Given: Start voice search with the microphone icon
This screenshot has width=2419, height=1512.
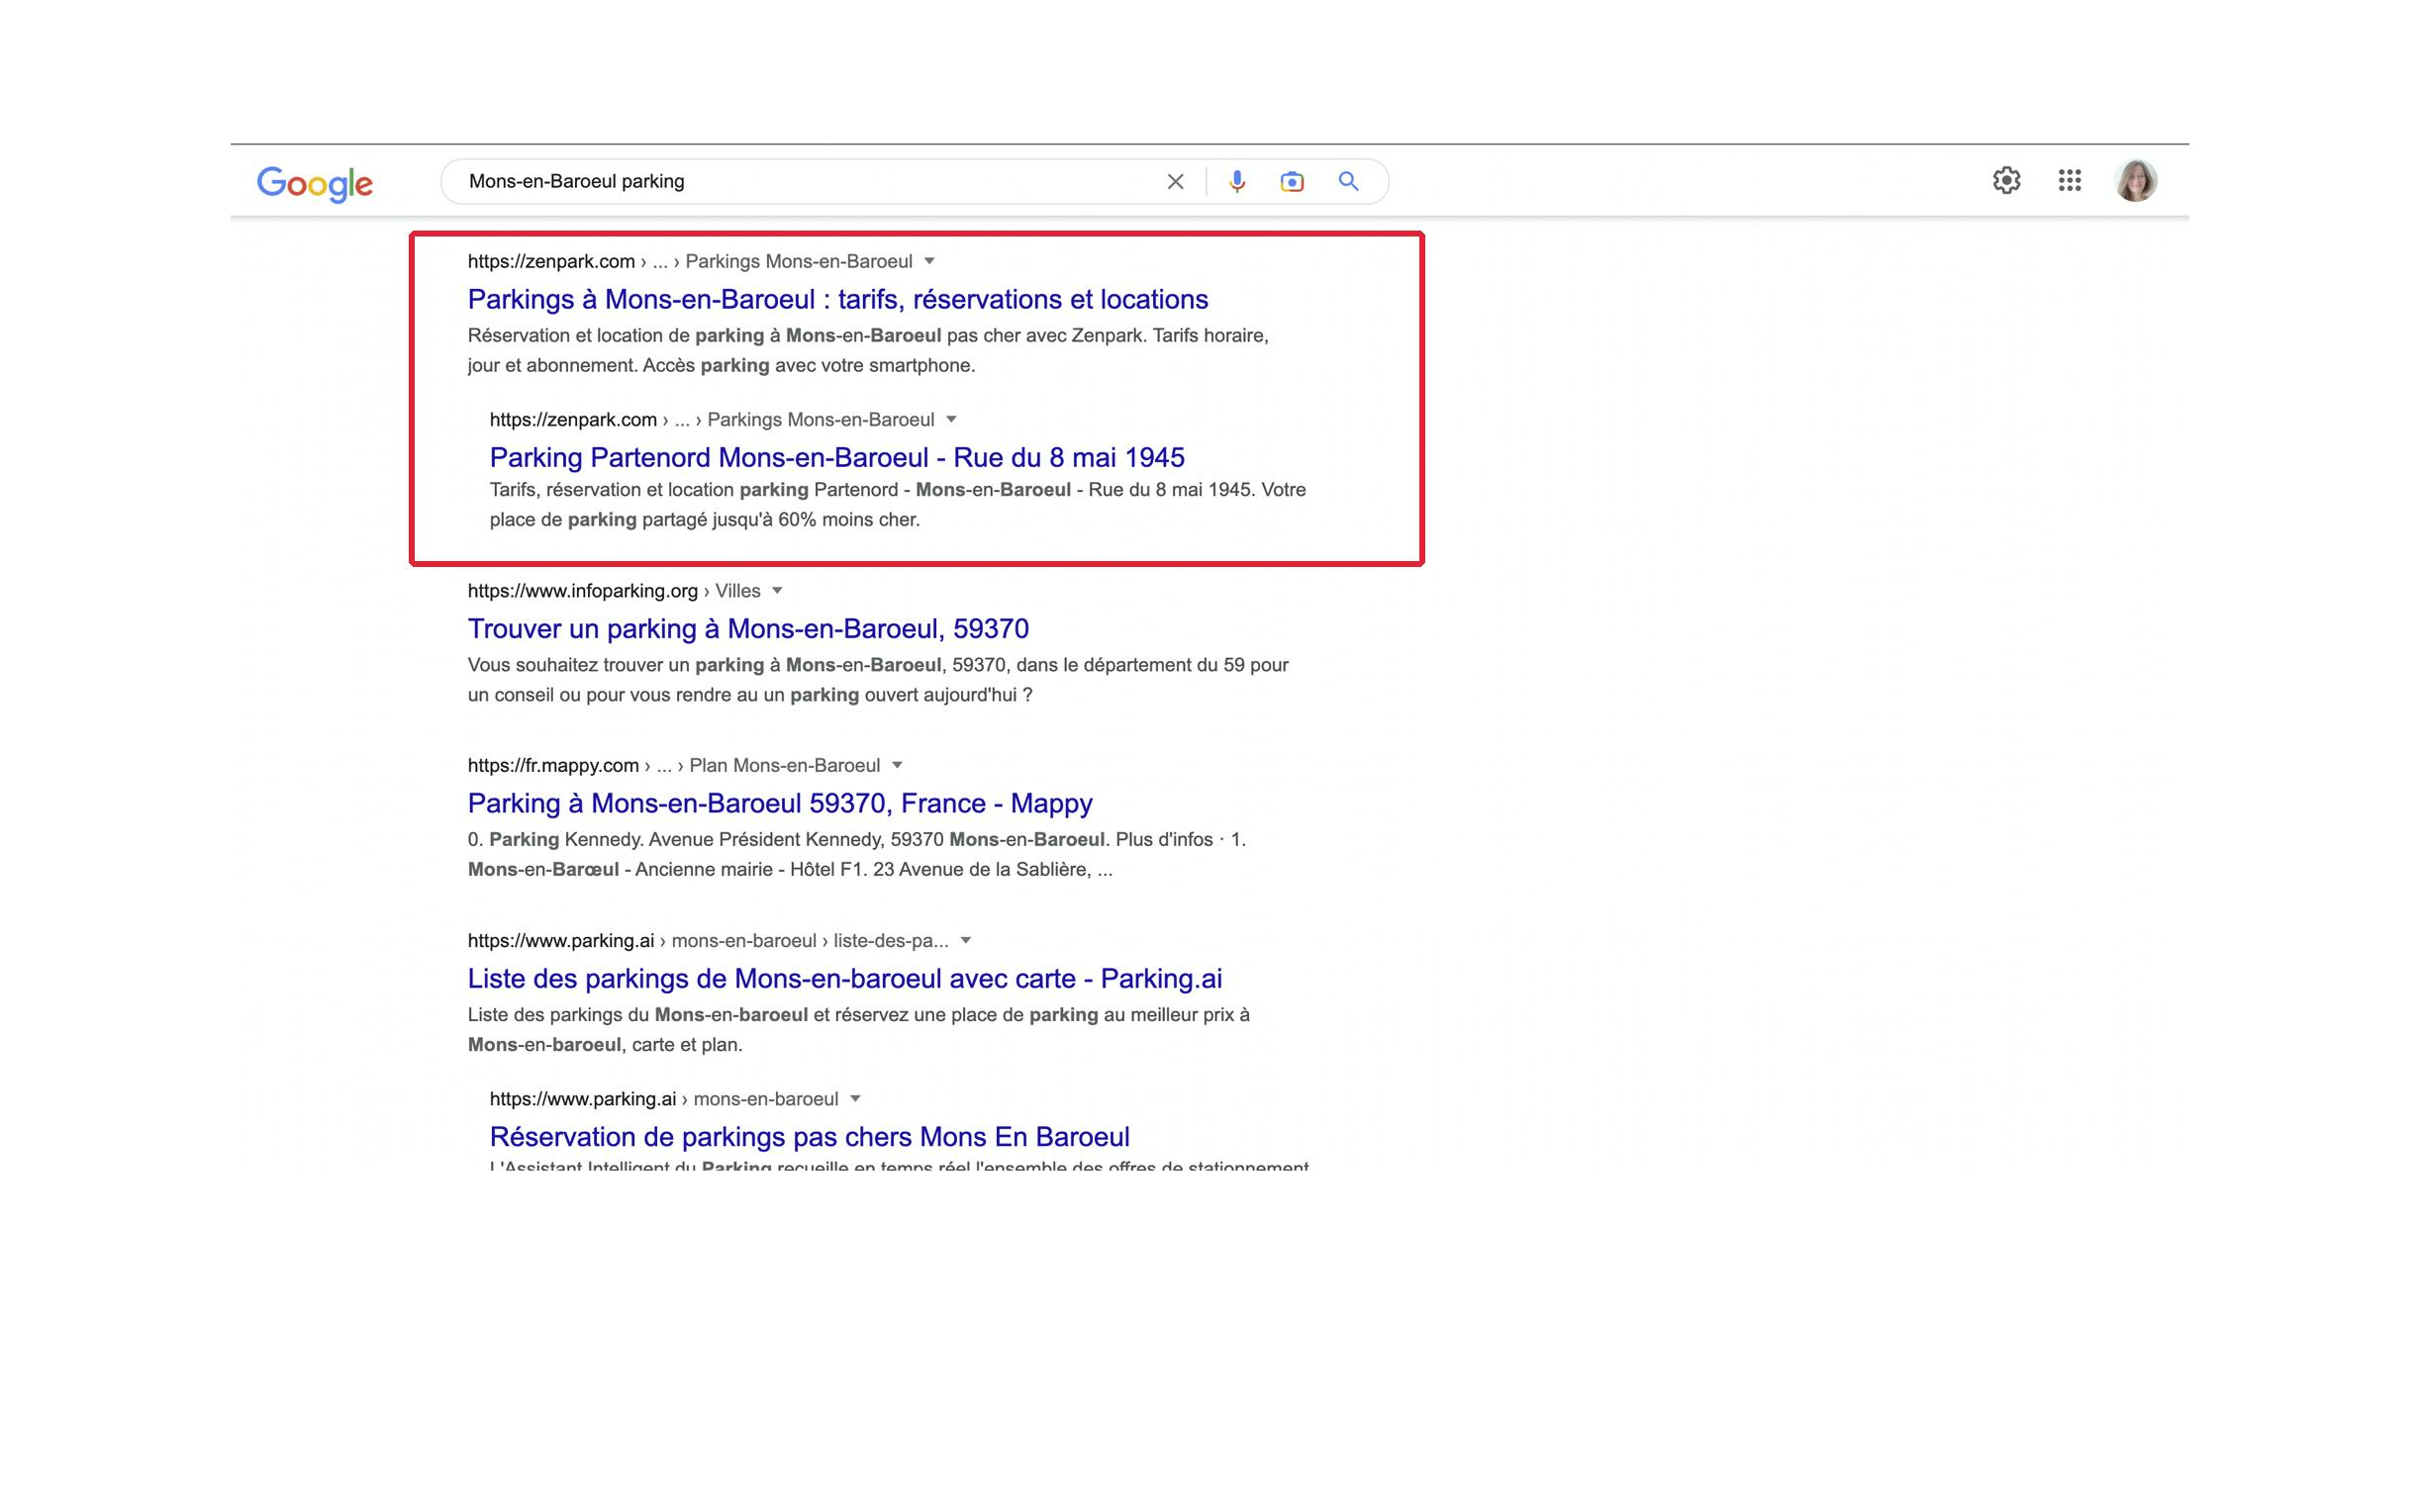Looking at the screenshot, I should pos(1237,182).
